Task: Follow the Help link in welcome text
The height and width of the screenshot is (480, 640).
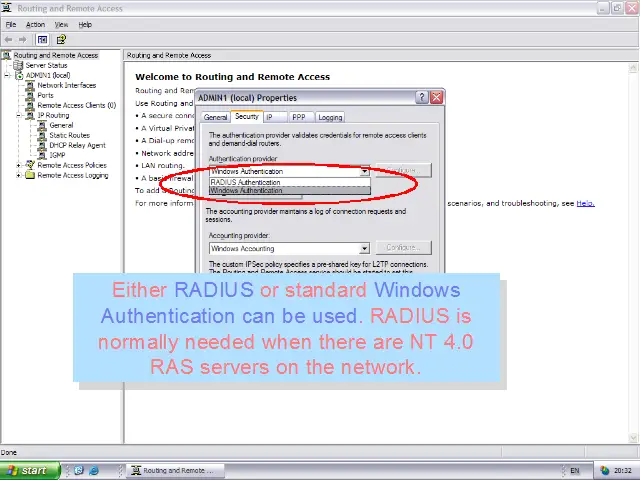Action: [585, 203]
